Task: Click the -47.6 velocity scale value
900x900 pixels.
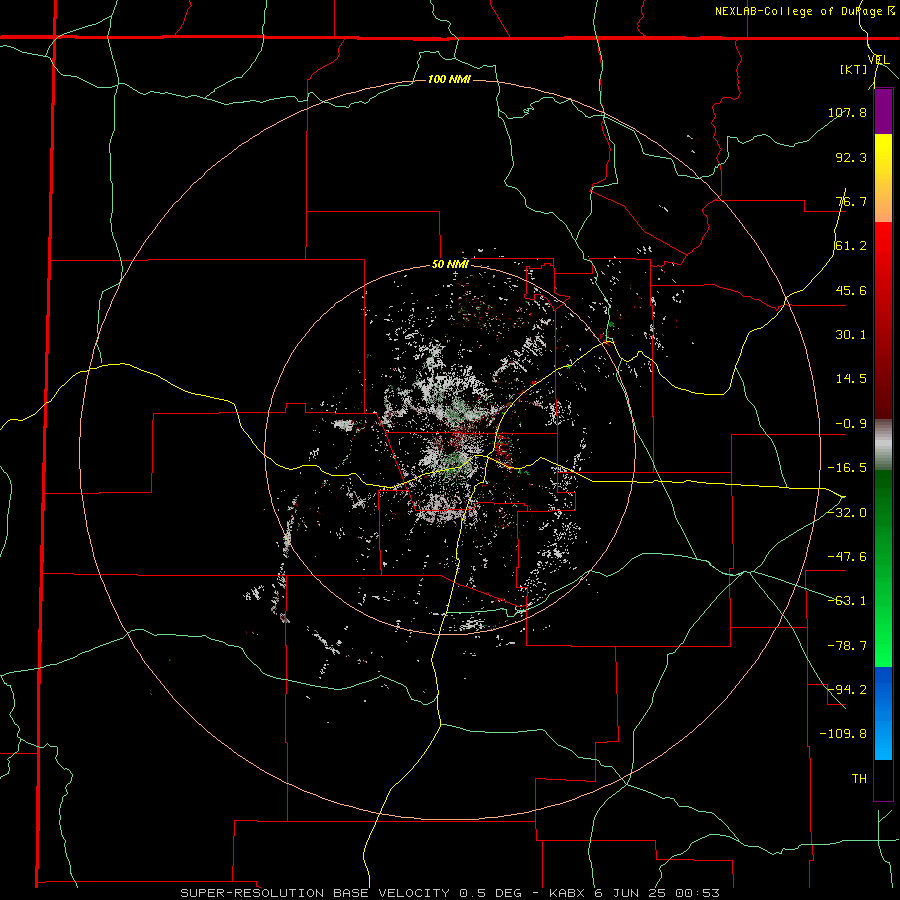Action: [847, 557]
